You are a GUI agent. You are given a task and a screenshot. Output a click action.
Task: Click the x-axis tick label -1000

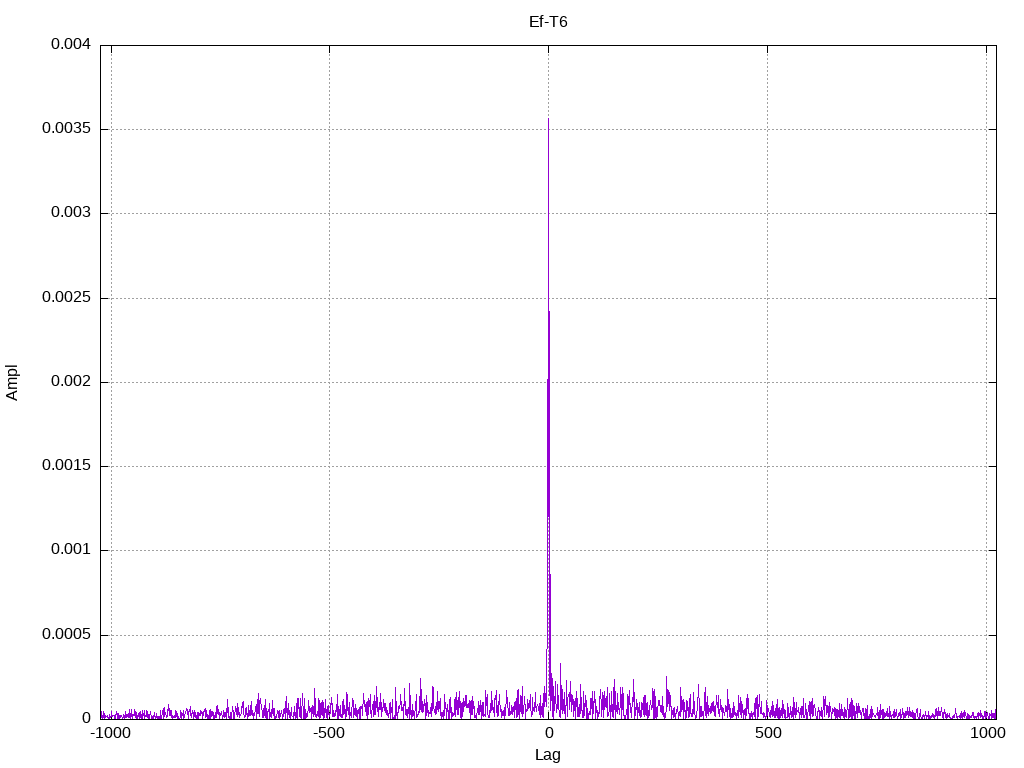click(110, 733)
